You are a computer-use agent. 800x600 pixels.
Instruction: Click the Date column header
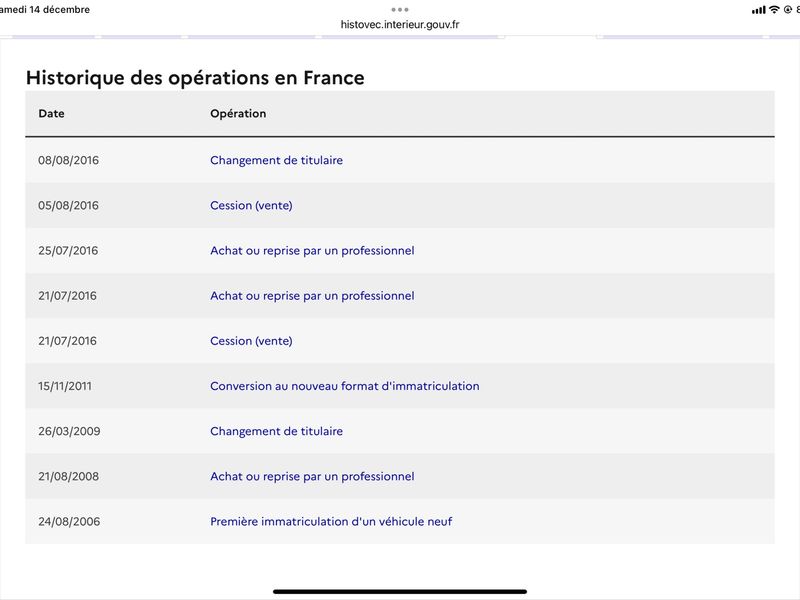click(x=52, y=113)
